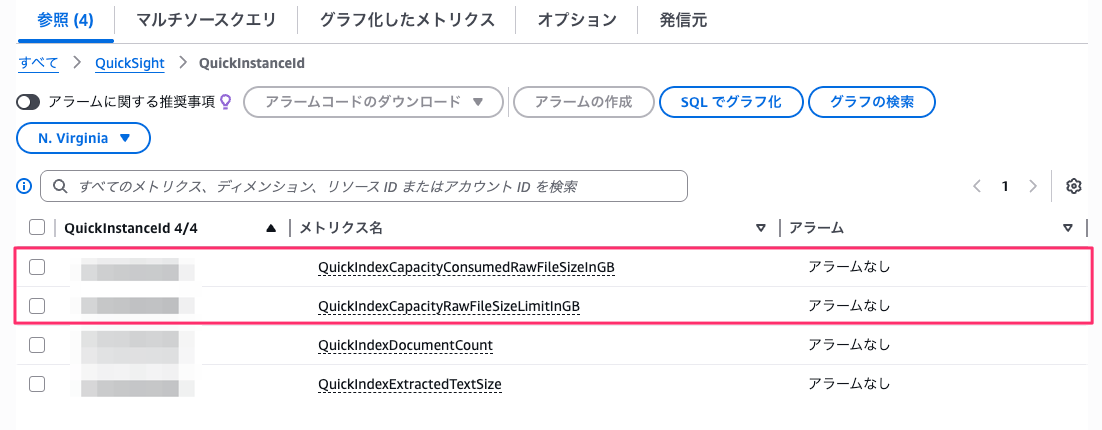This screenshot has height=430, width=1102.
Task: Sort by QuickInstanceId ascending arrow
Action: [x=271, y=228]
